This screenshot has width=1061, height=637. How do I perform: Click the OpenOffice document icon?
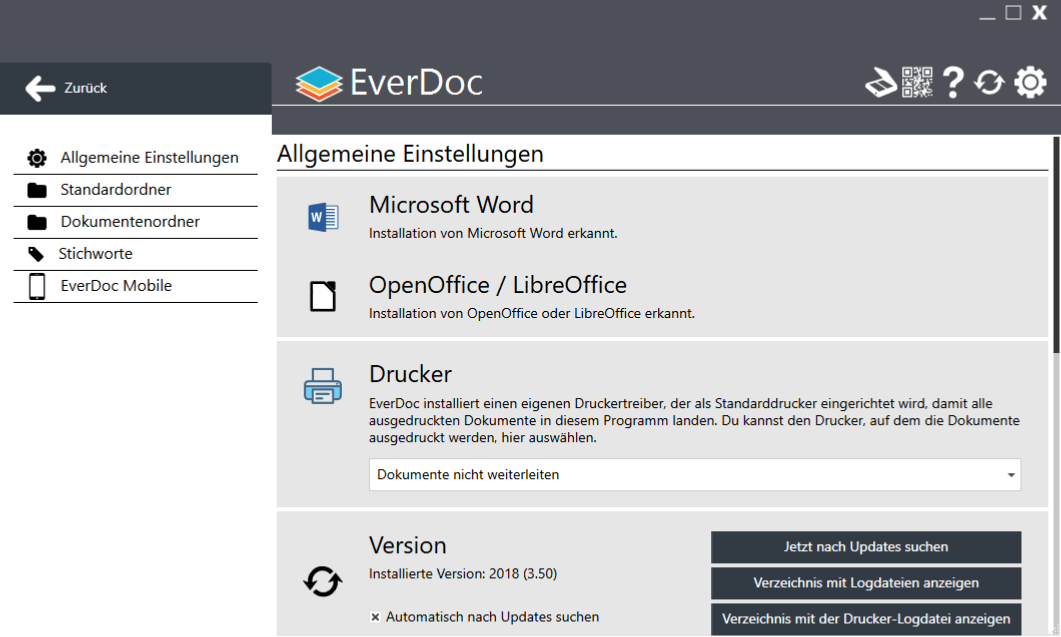323,297
